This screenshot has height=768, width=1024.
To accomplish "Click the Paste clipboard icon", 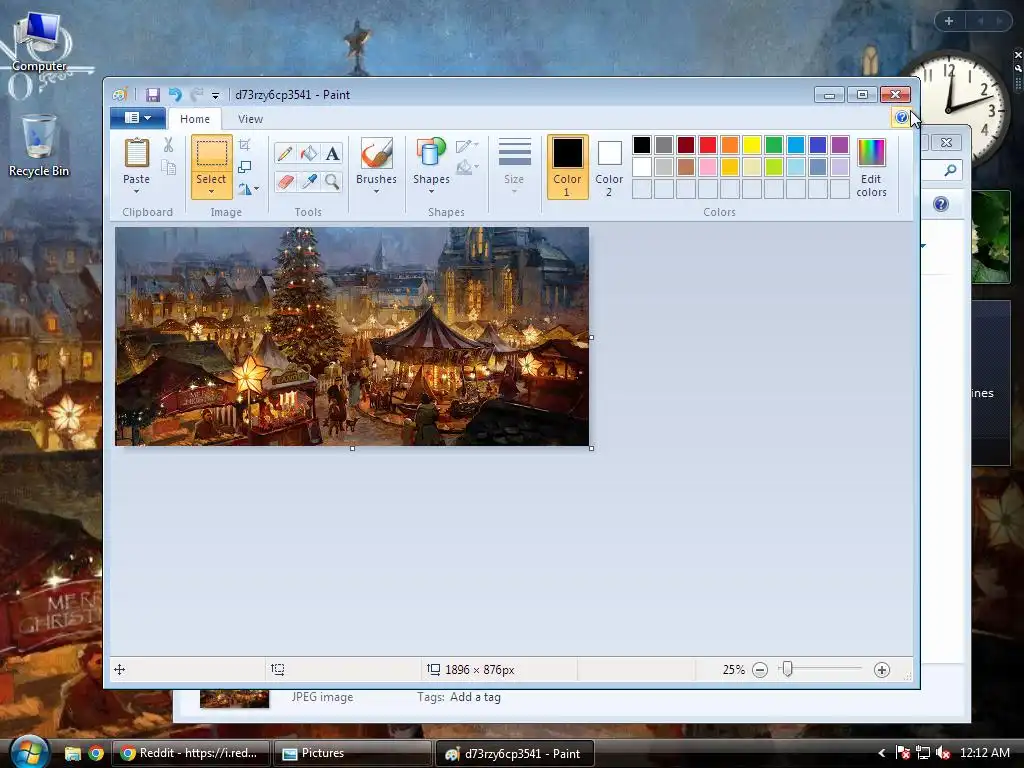I will tap(136, 153).
